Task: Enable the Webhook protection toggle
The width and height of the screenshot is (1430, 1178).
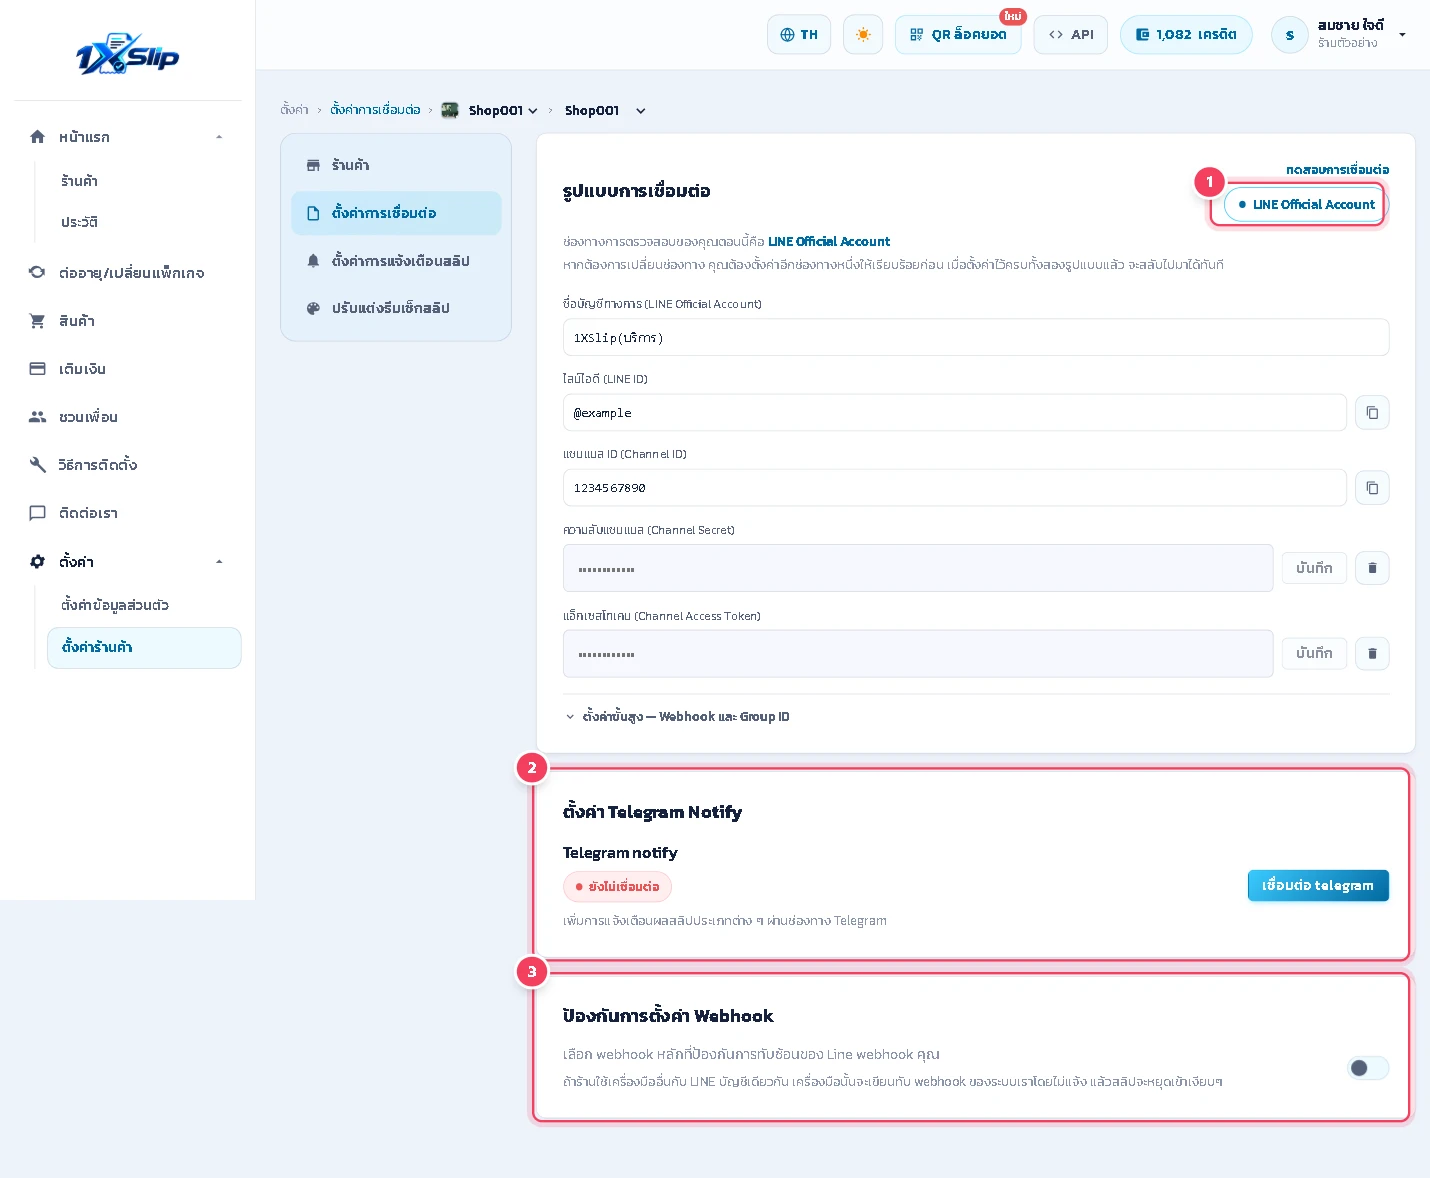Action: [x=1367, y=1068]
